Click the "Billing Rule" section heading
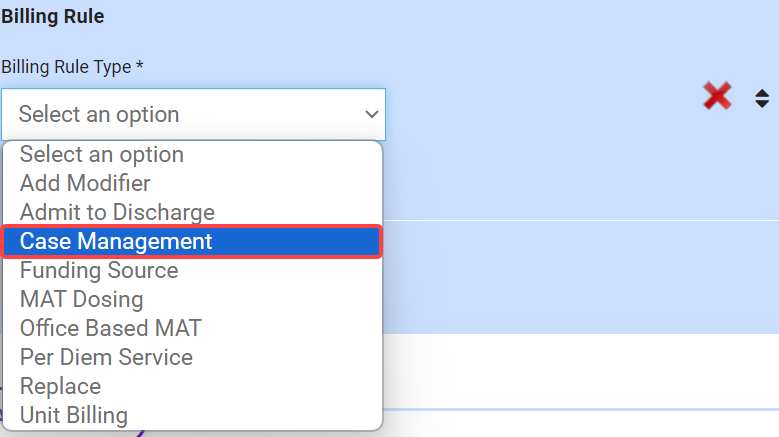This screenshot has width=779, height=437. [52, 16]
